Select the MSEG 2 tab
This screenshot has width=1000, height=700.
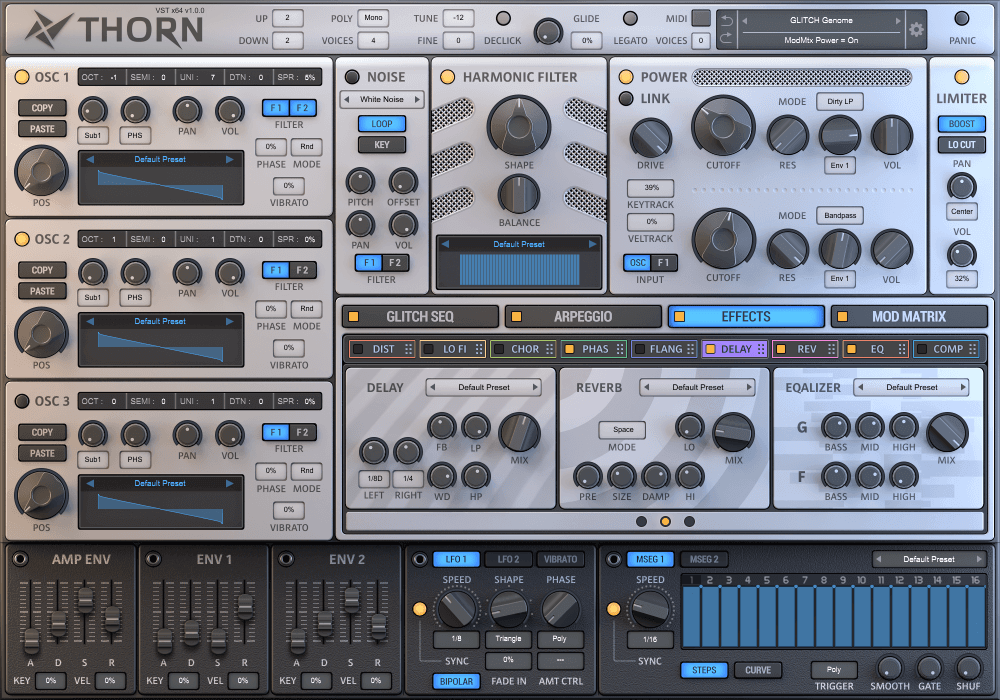(x=704, y=559)
